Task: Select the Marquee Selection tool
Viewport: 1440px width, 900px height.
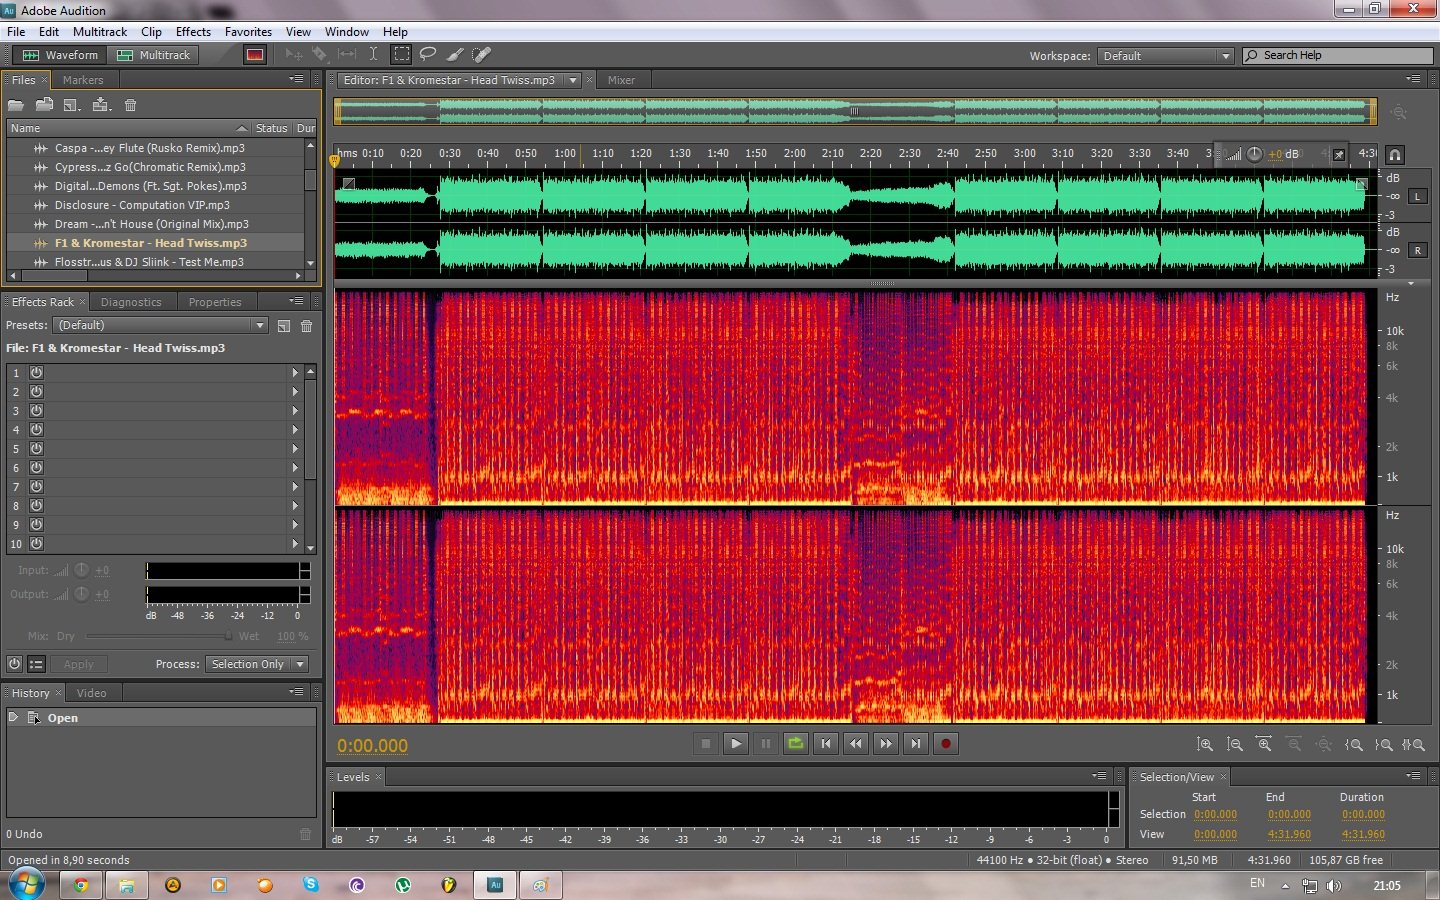Action: point(401,55)
